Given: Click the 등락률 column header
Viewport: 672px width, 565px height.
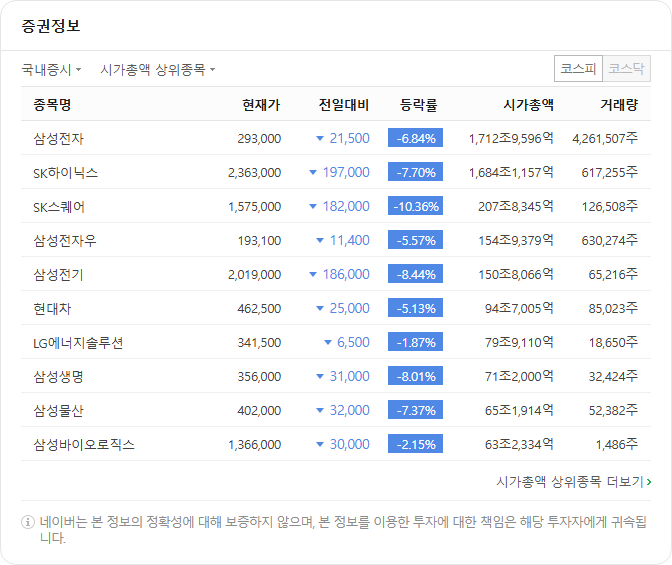Looking at the screenshot, I should point(418,105).
